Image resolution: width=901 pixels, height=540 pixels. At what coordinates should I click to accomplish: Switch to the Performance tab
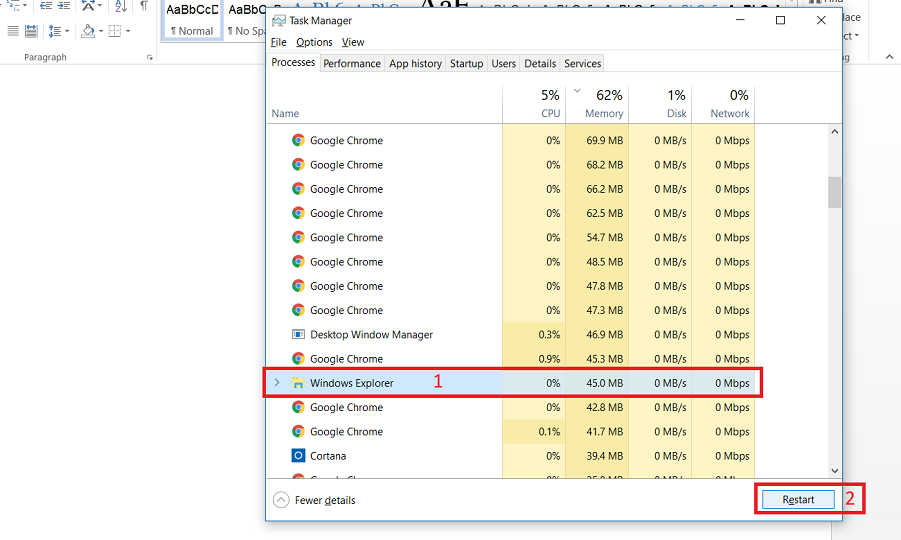(x=352, y=64)
